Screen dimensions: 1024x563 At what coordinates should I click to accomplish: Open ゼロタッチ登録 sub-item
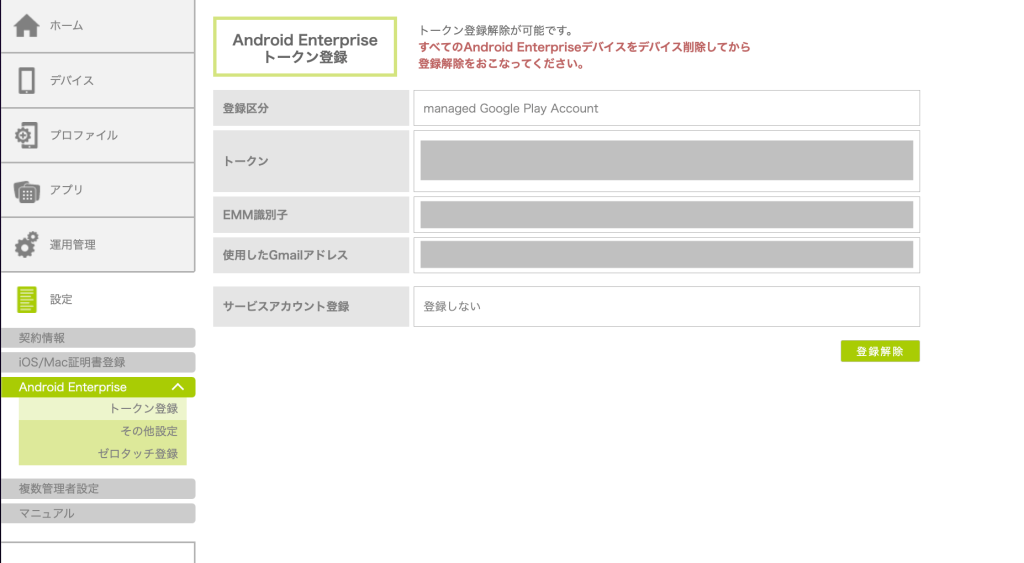(103, 453)
